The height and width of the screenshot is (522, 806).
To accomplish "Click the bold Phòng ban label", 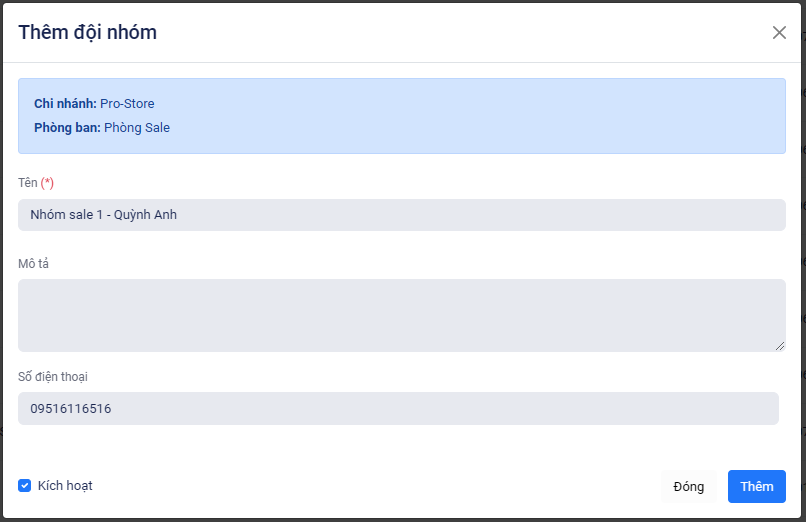I will click(x=67, y=128).
